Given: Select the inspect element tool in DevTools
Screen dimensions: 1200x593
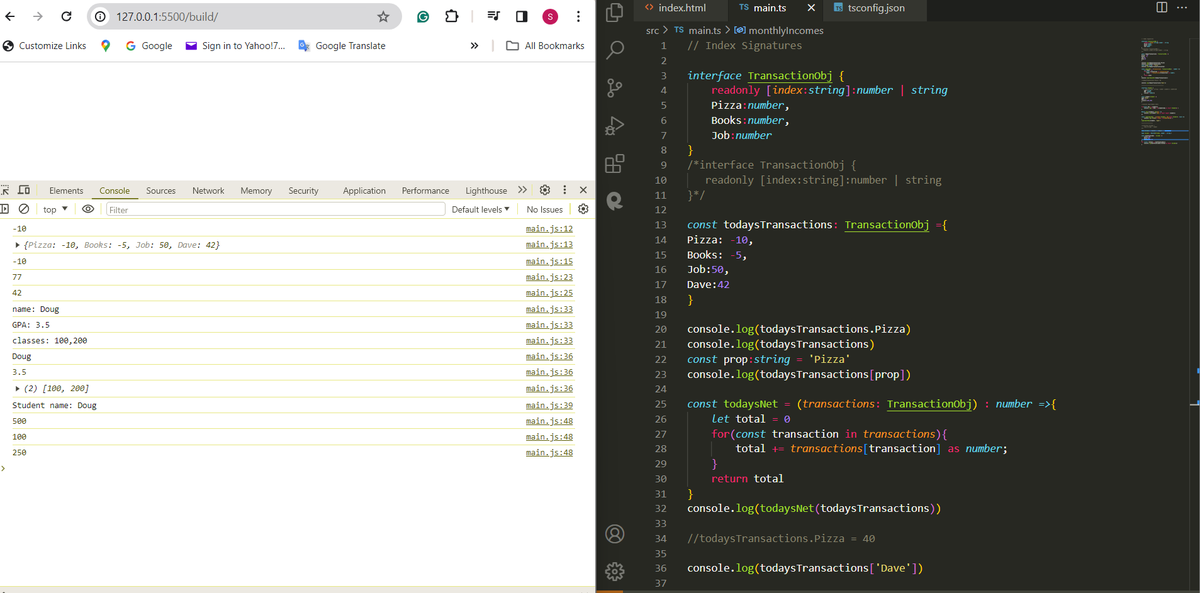Looking at the screenshot, I should click(6, 190).
